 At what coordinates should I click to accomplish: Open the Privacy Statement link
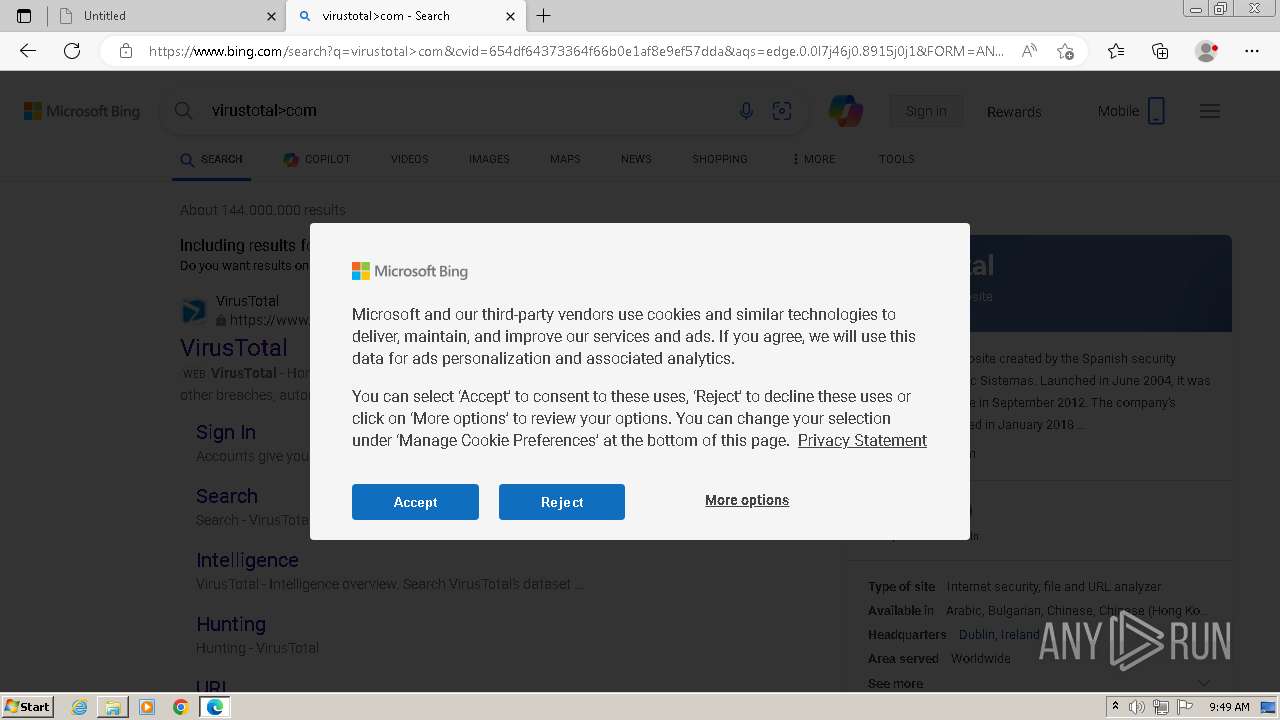[x=862, y=440]
